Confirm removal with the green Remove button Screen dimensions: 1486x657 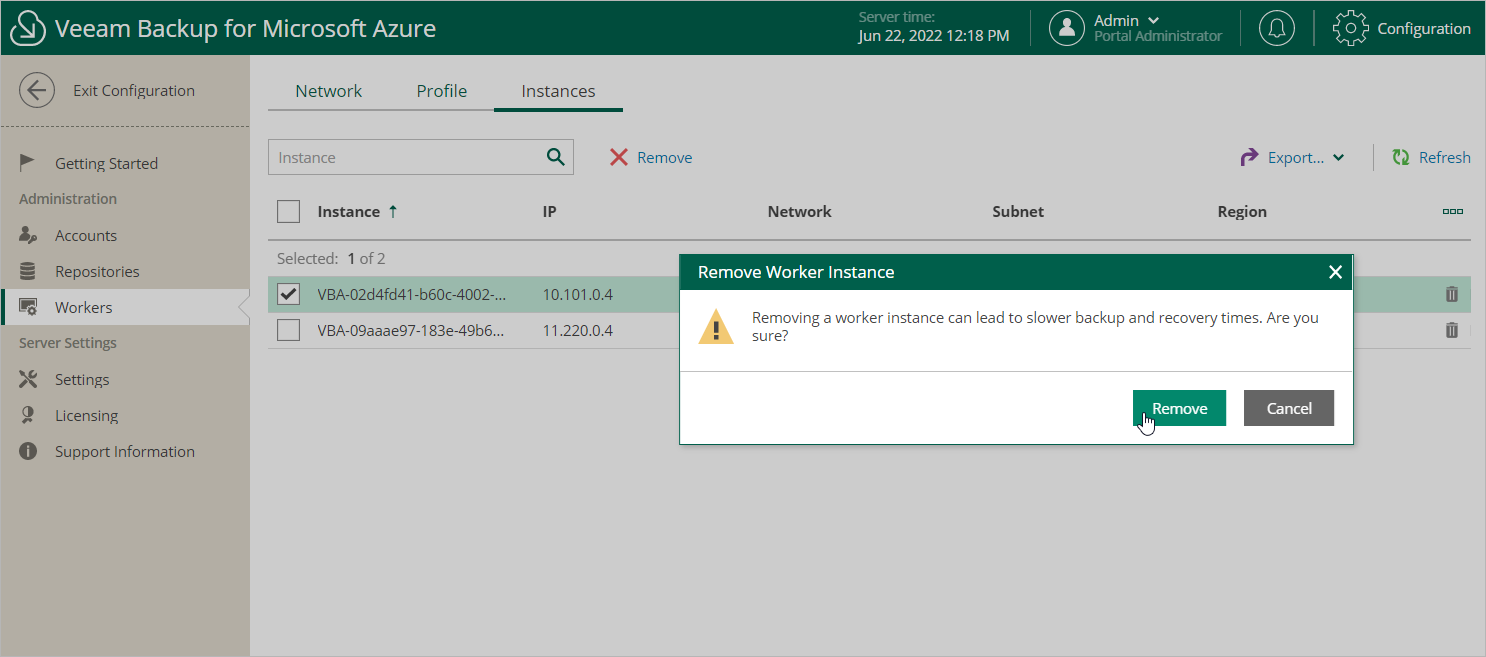[1179, 408]
